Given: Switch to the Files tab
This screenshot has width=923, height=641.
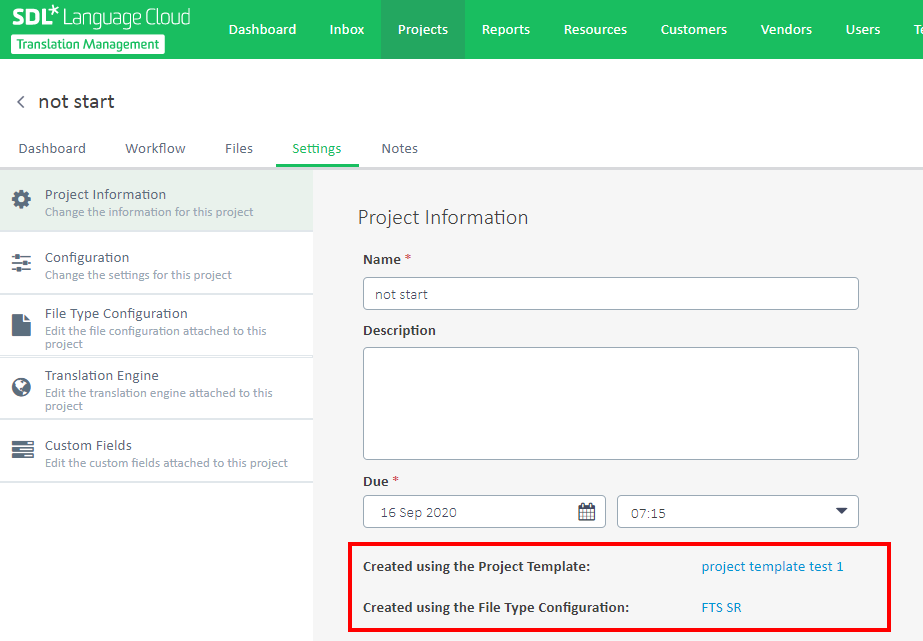Looking at the screenshot, I should pos(239,149).
